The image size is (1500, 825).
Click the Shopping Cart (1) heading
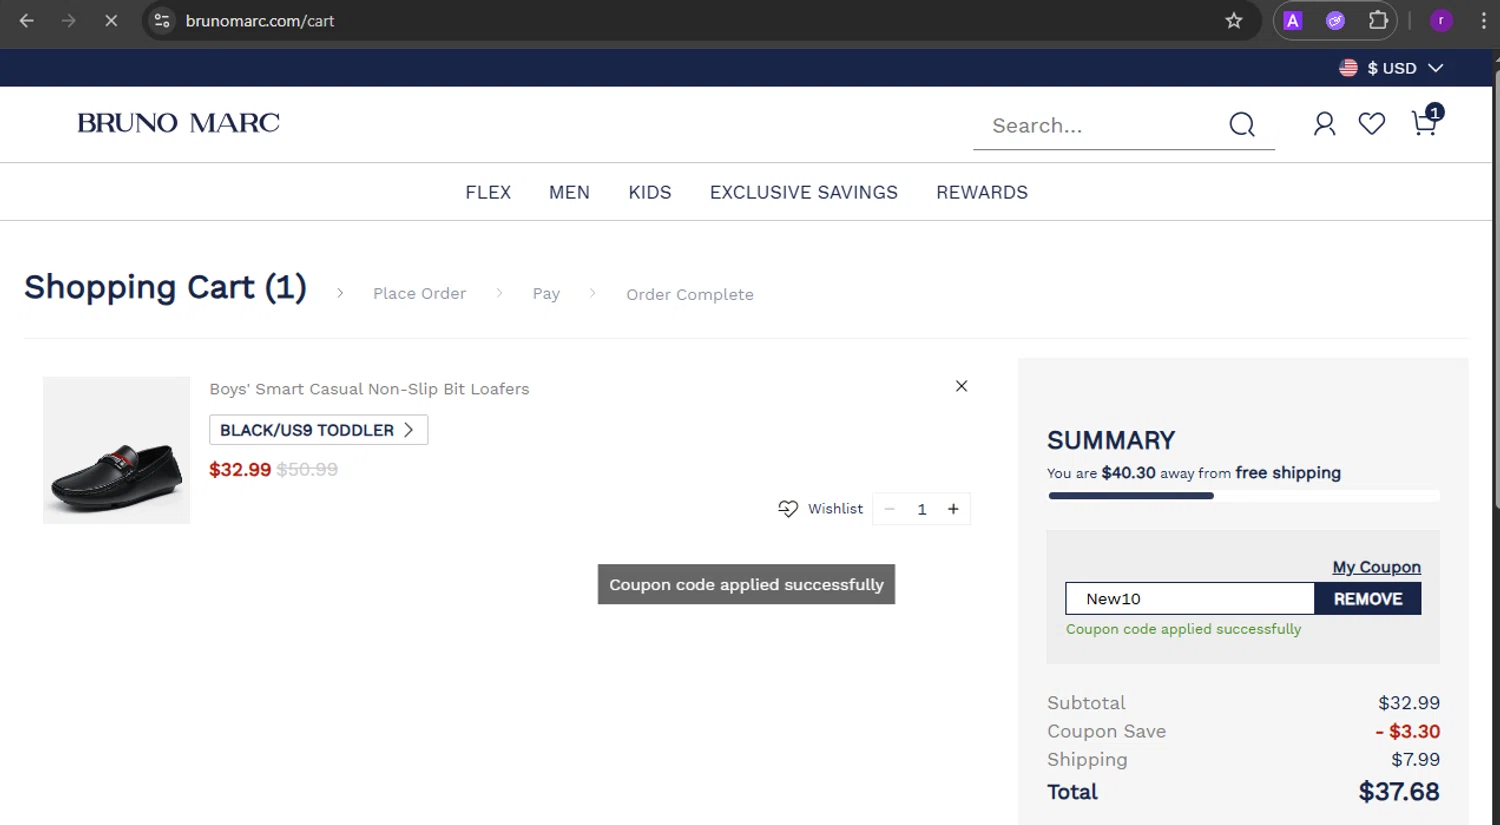[165, 287]
